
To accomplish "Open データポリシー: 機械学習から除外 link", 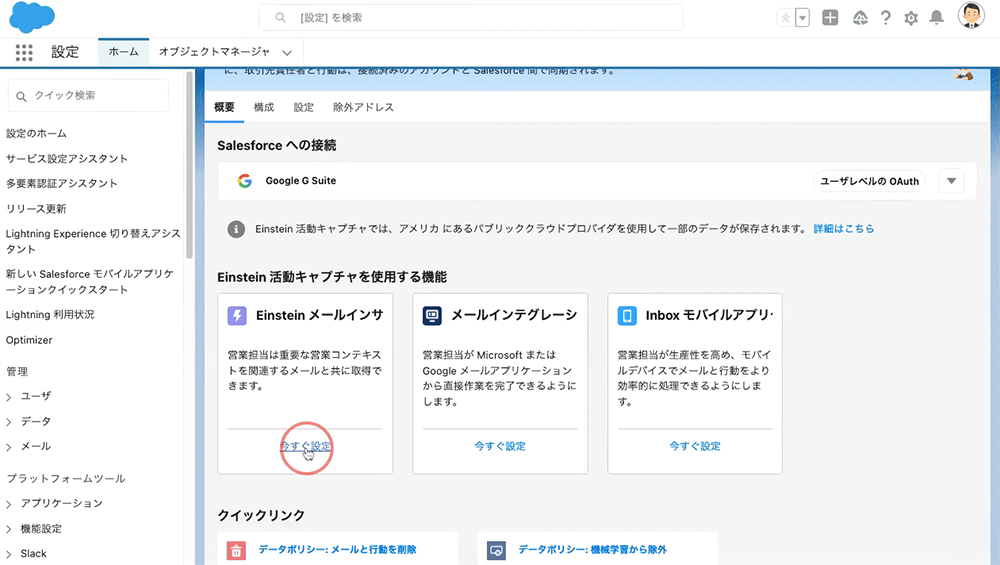I will 592,549.
